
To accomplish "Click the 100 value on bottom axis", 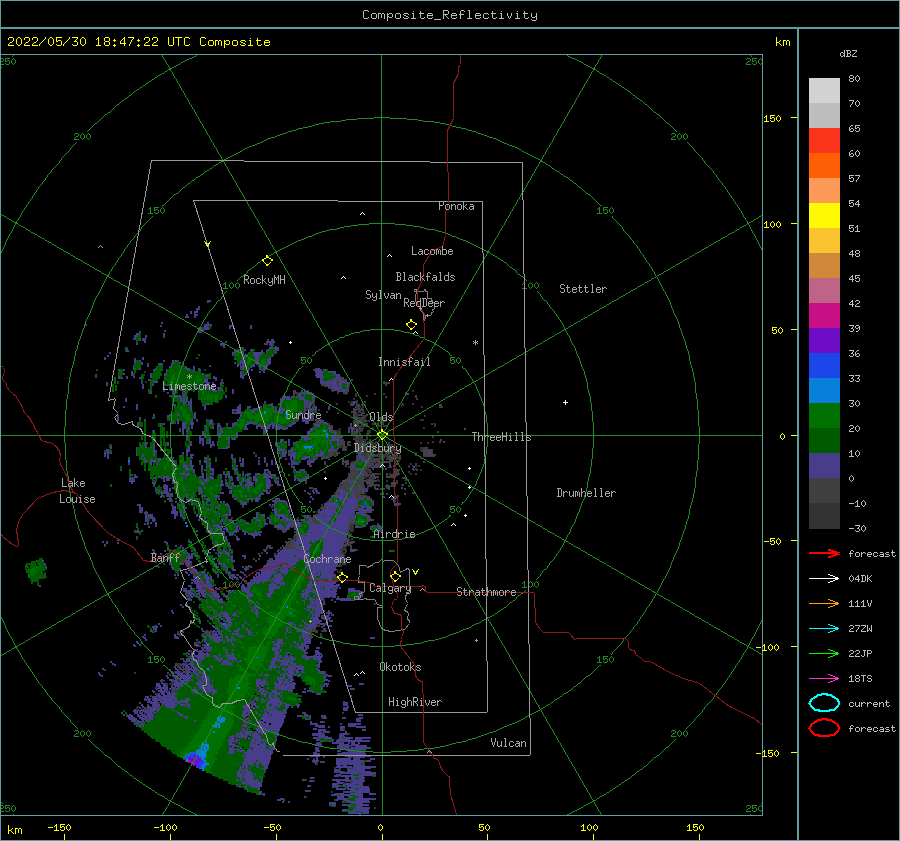I will pyautogui.click(x=589, y=827).
